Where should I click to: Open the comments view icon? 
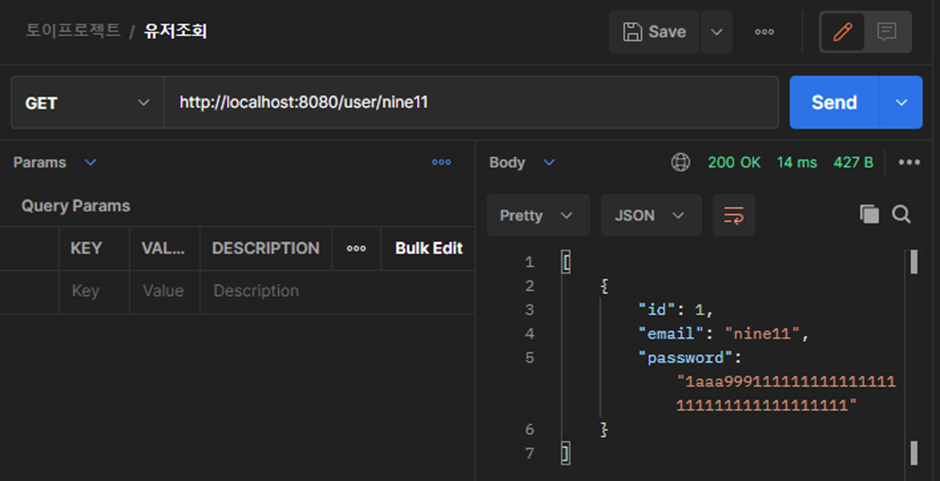click(887, 32)
